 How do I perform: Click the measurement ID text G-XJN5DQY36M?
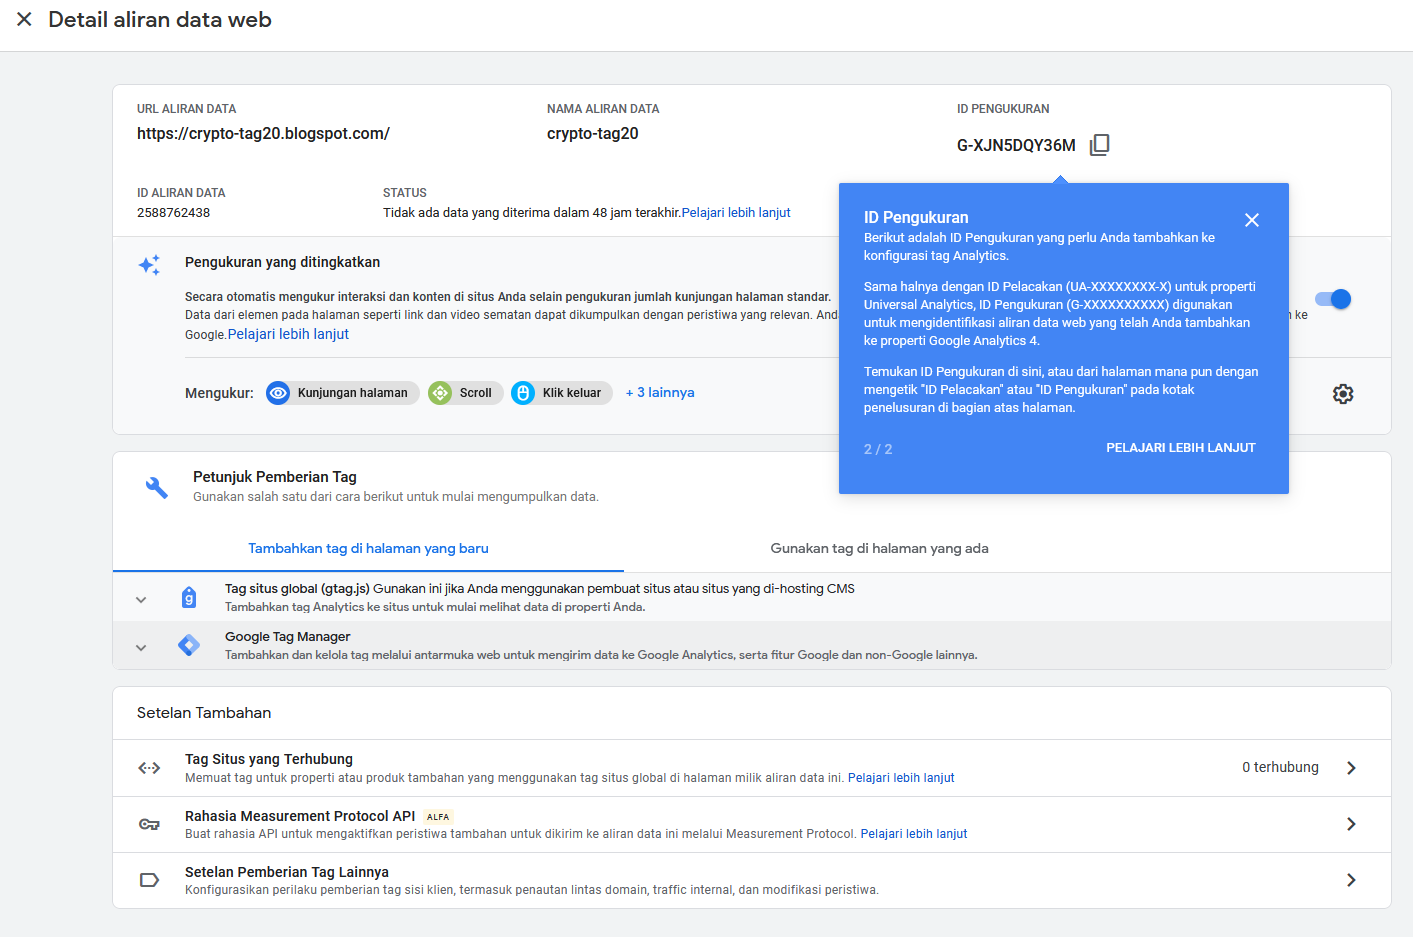click(1016, 146)
